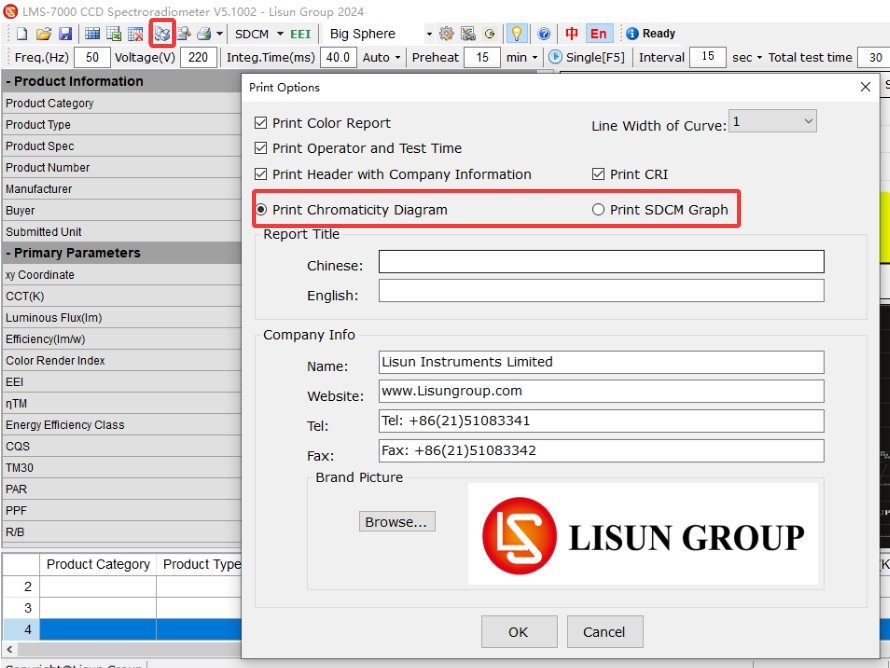Close the Print Options dialog
Screen dimensions: 890x668
pos(865,87)
